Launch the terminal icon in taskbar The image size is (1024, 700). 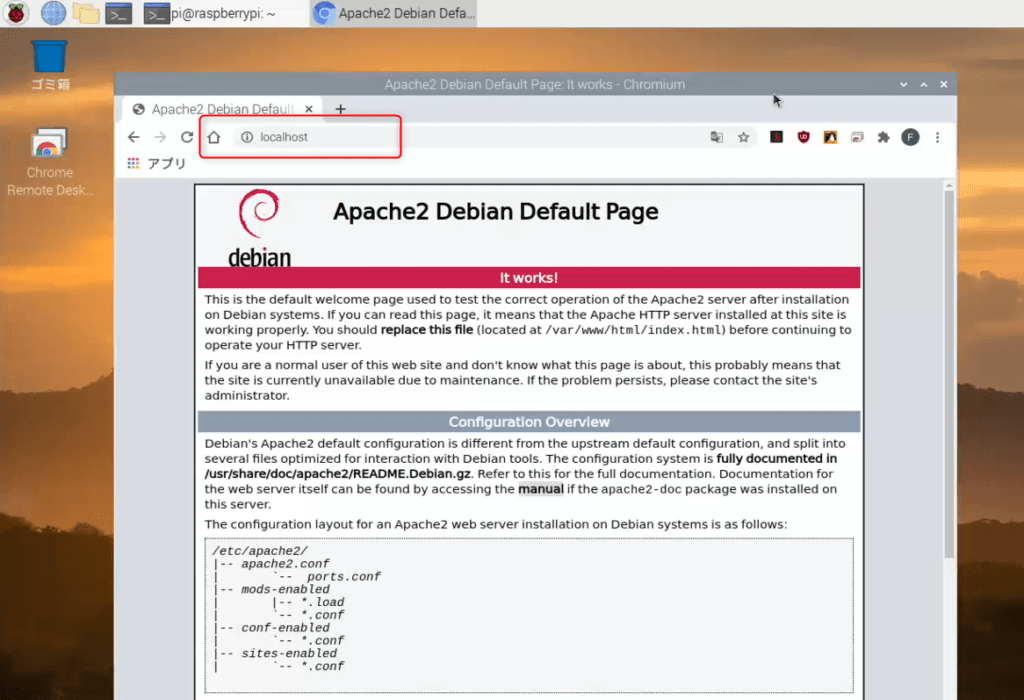[x=119, y=13]
